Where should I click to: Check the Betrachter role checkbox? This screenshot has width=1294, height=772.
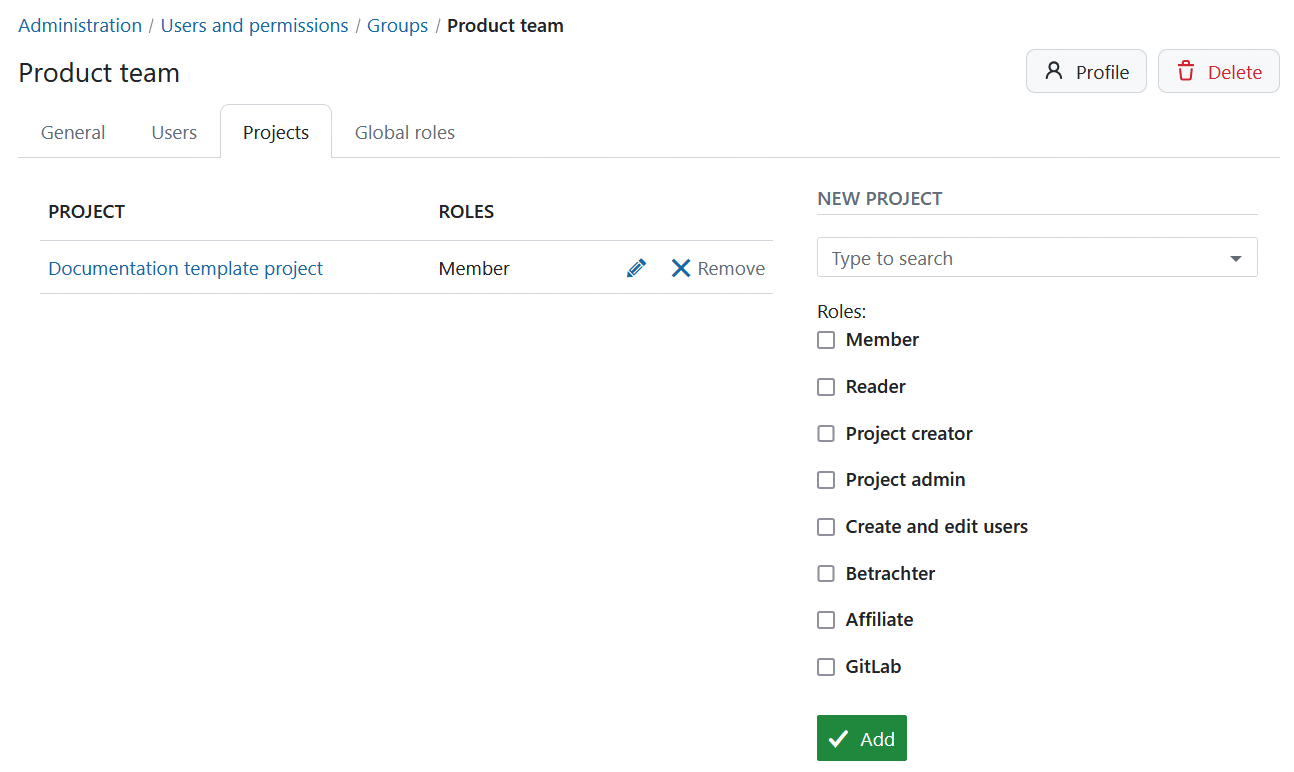825,573
